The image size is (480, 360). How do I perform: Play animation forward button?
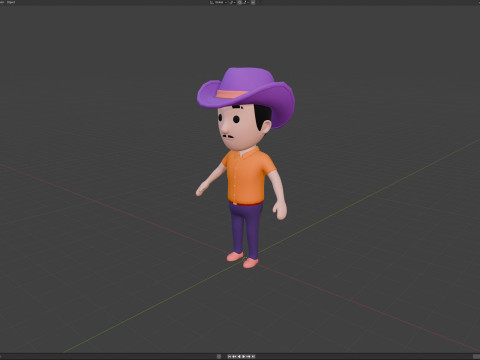coord(243,357)
